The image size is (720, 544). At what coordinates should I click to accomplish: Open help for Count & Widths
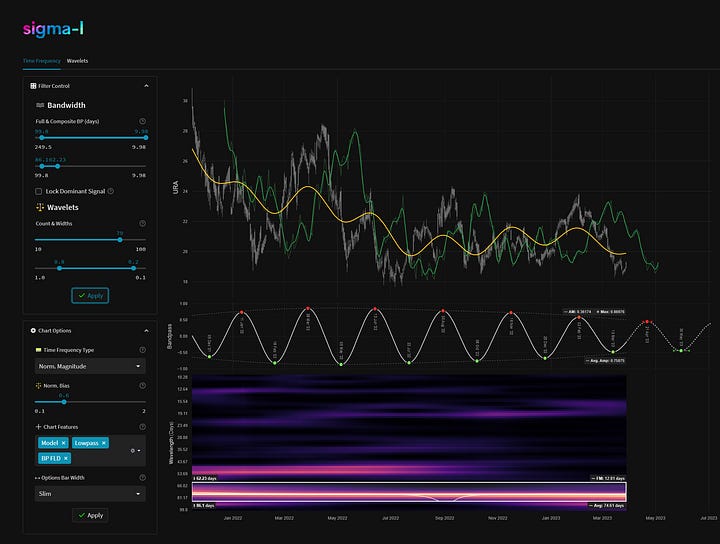(142, 224)
